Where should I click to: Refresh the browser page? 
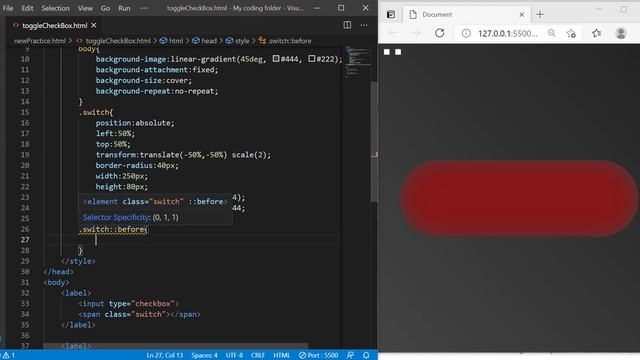tap(440, 33)
